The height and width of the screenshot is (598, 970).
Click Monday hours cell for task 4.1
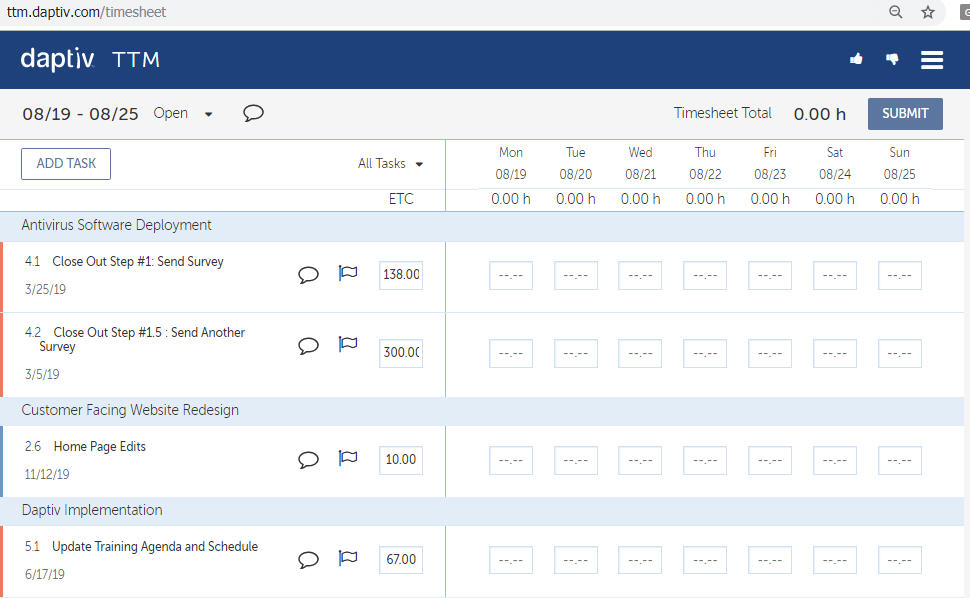coord(511,276)
